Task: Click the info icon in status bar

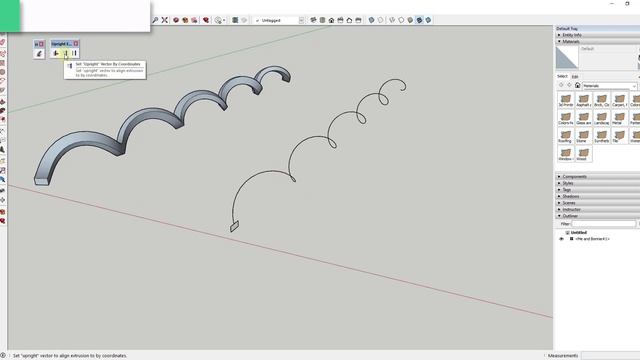Action: [3, 356]
